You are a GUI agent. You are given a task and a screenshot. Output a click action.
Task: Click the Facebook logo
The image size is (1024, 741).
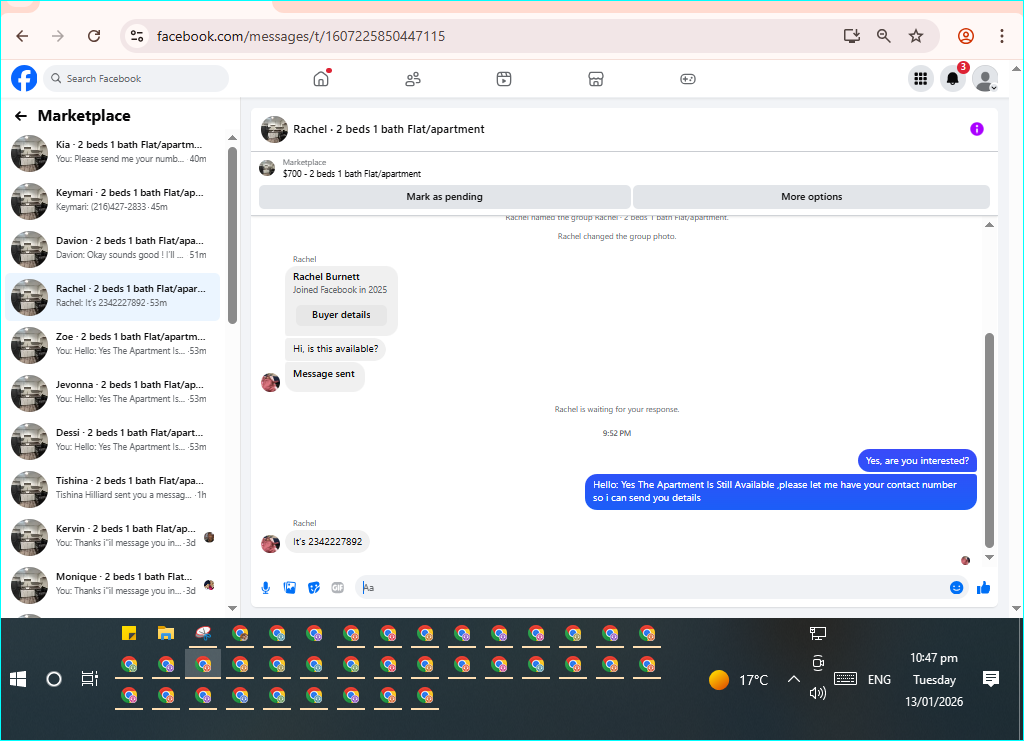tap(24, 78)
